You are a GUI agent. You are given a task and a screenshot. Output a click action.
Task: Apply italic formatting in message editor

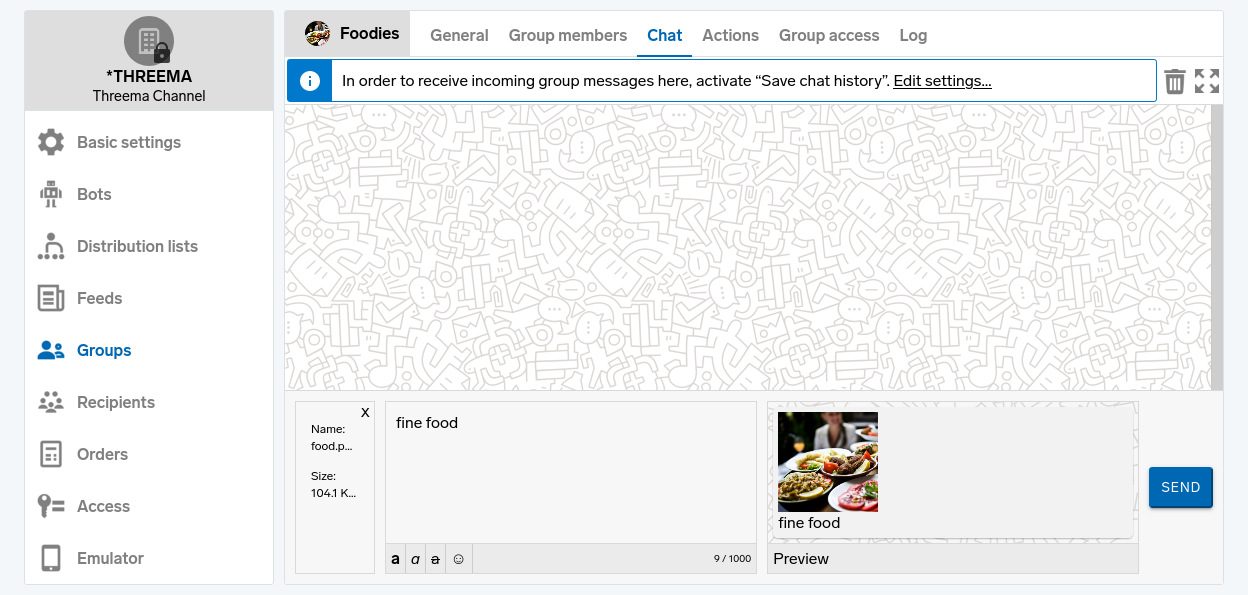415,559
